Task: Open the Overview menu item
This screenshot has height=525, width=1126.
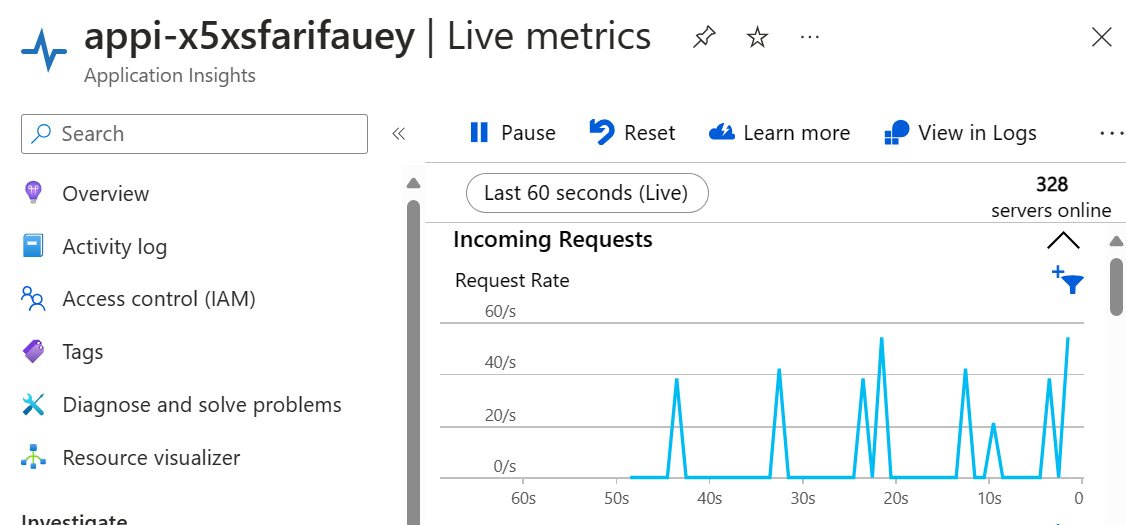Action: (106, 194)
